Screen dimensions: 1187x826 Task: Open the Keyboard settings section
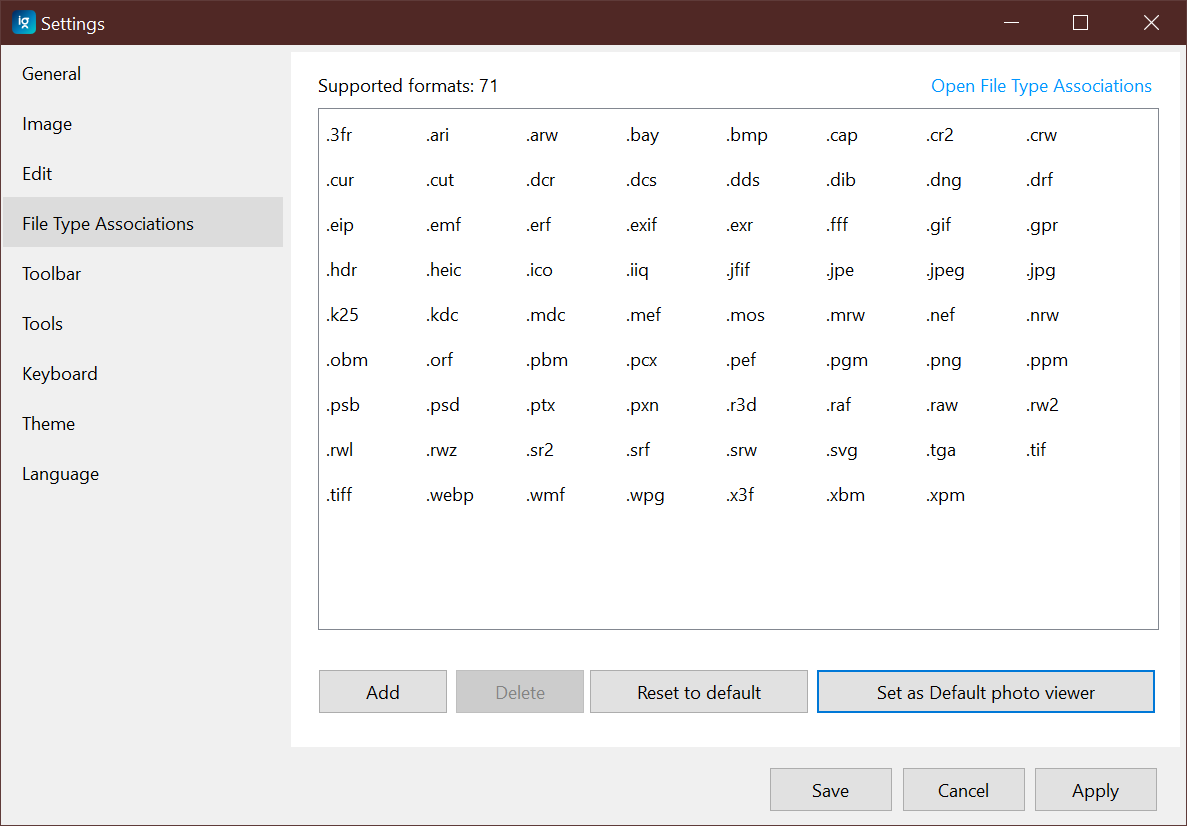[59, 373]
